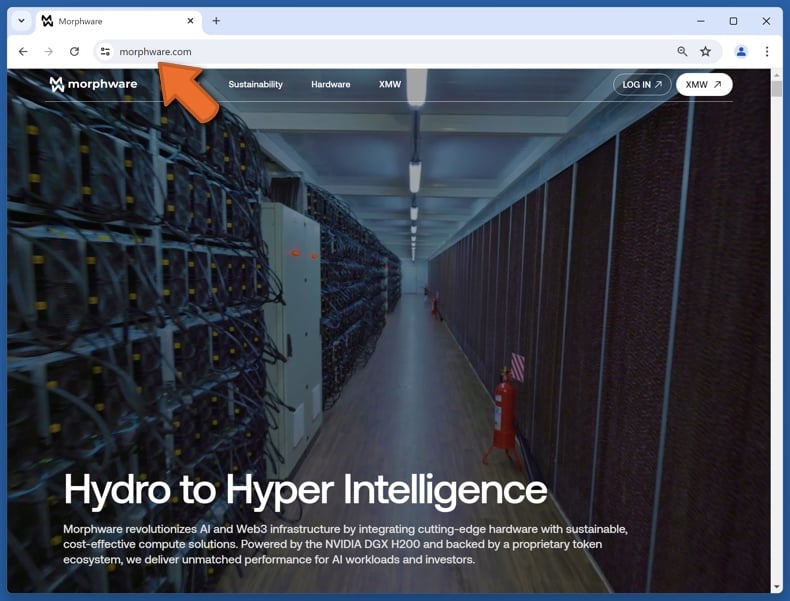790x601 pixels.
Task: Expand the tab search dropdown chevron
Action: click(x=21, y=21)
